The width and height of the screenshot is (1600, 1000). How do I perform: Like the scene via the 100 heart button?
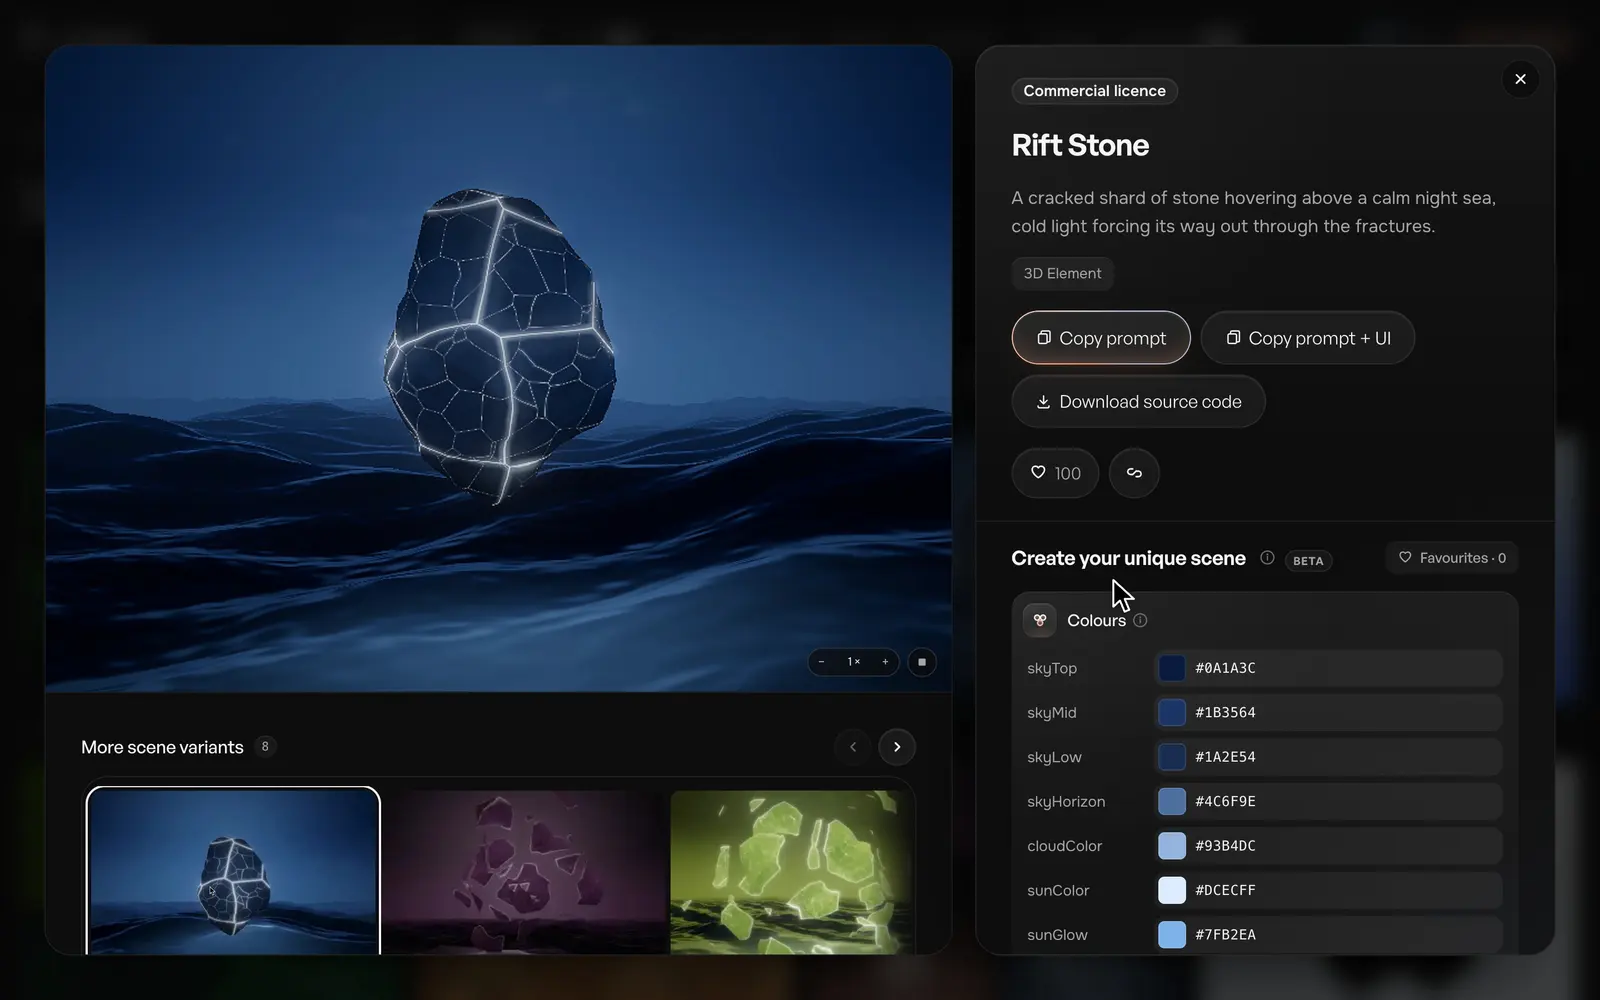[x=1055, y=473]
